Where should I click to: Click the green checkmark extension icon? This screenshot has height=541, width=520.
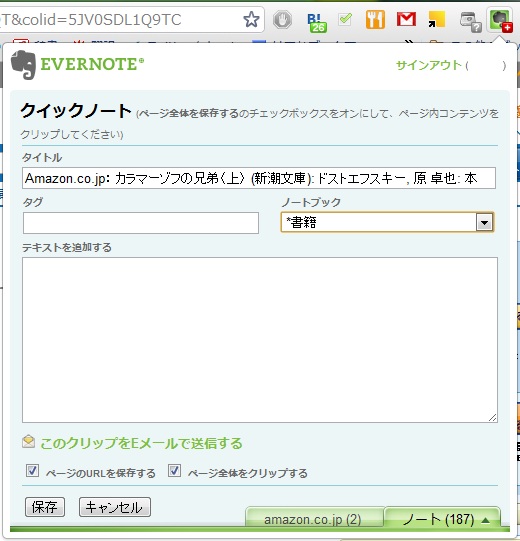click(345, 19)
